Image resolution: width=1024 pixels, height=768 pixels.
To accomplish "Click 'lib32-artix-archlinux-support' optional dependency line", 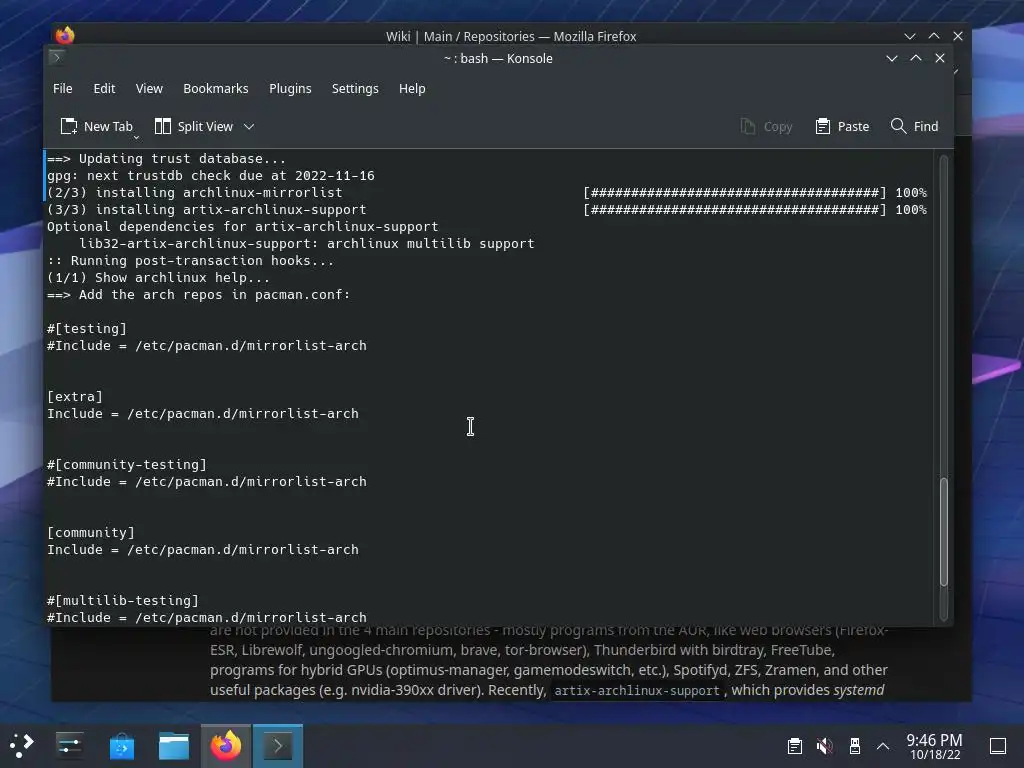I will pos(307,244).
